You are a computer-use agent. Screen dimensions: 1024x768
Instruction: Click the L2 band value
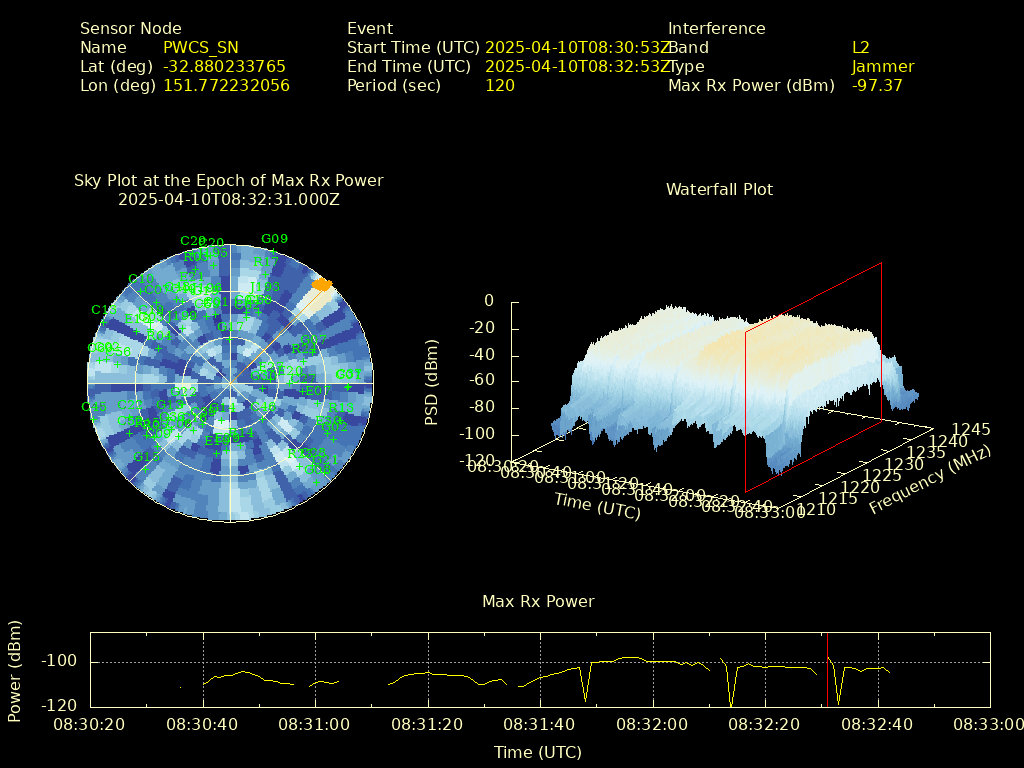pyautogui.click(x=860, y=48)
